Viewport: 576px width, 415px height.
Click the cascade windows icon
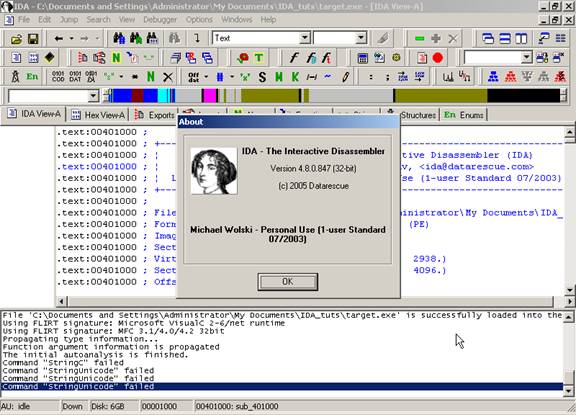(488, 39)
